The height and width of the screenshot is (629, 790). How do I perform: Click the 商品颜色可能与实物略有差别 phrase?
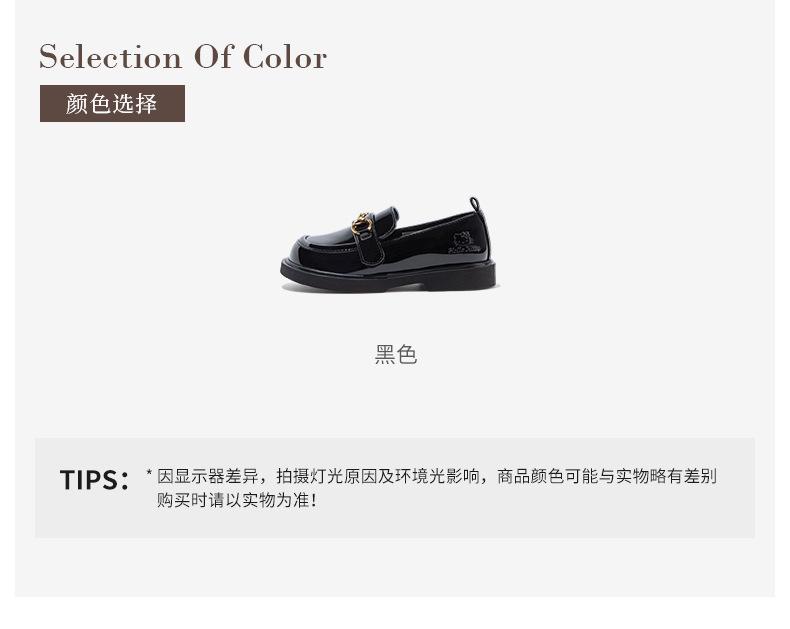pos(607,476)
